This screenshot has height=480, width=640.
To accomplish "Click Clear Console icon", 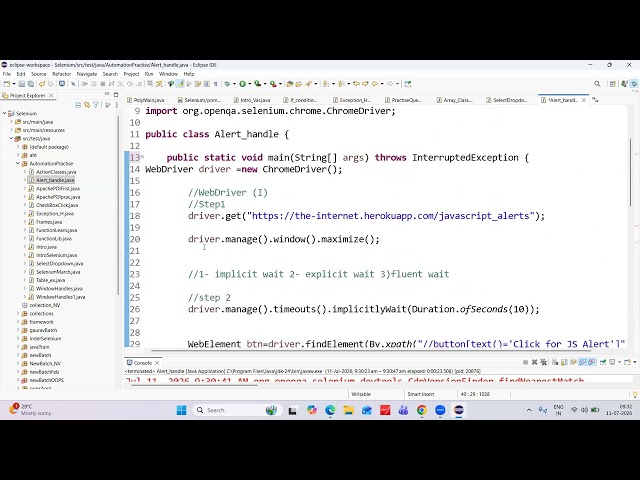I will point(555,362).
